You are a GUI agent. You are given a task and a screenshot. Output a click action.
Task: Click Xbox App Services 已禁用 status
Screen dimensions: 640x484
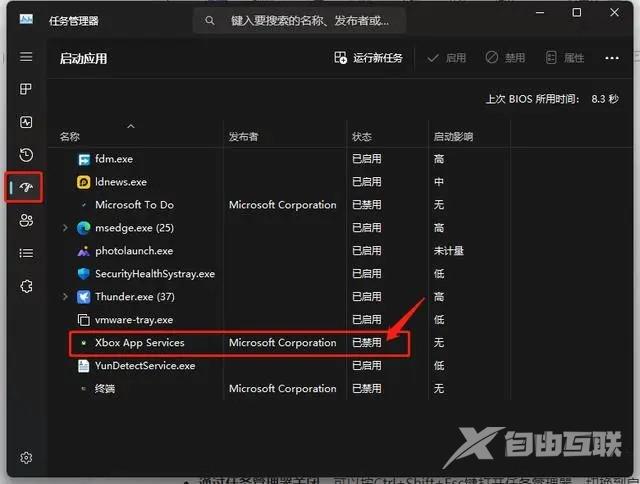click(x=367, y=343)
